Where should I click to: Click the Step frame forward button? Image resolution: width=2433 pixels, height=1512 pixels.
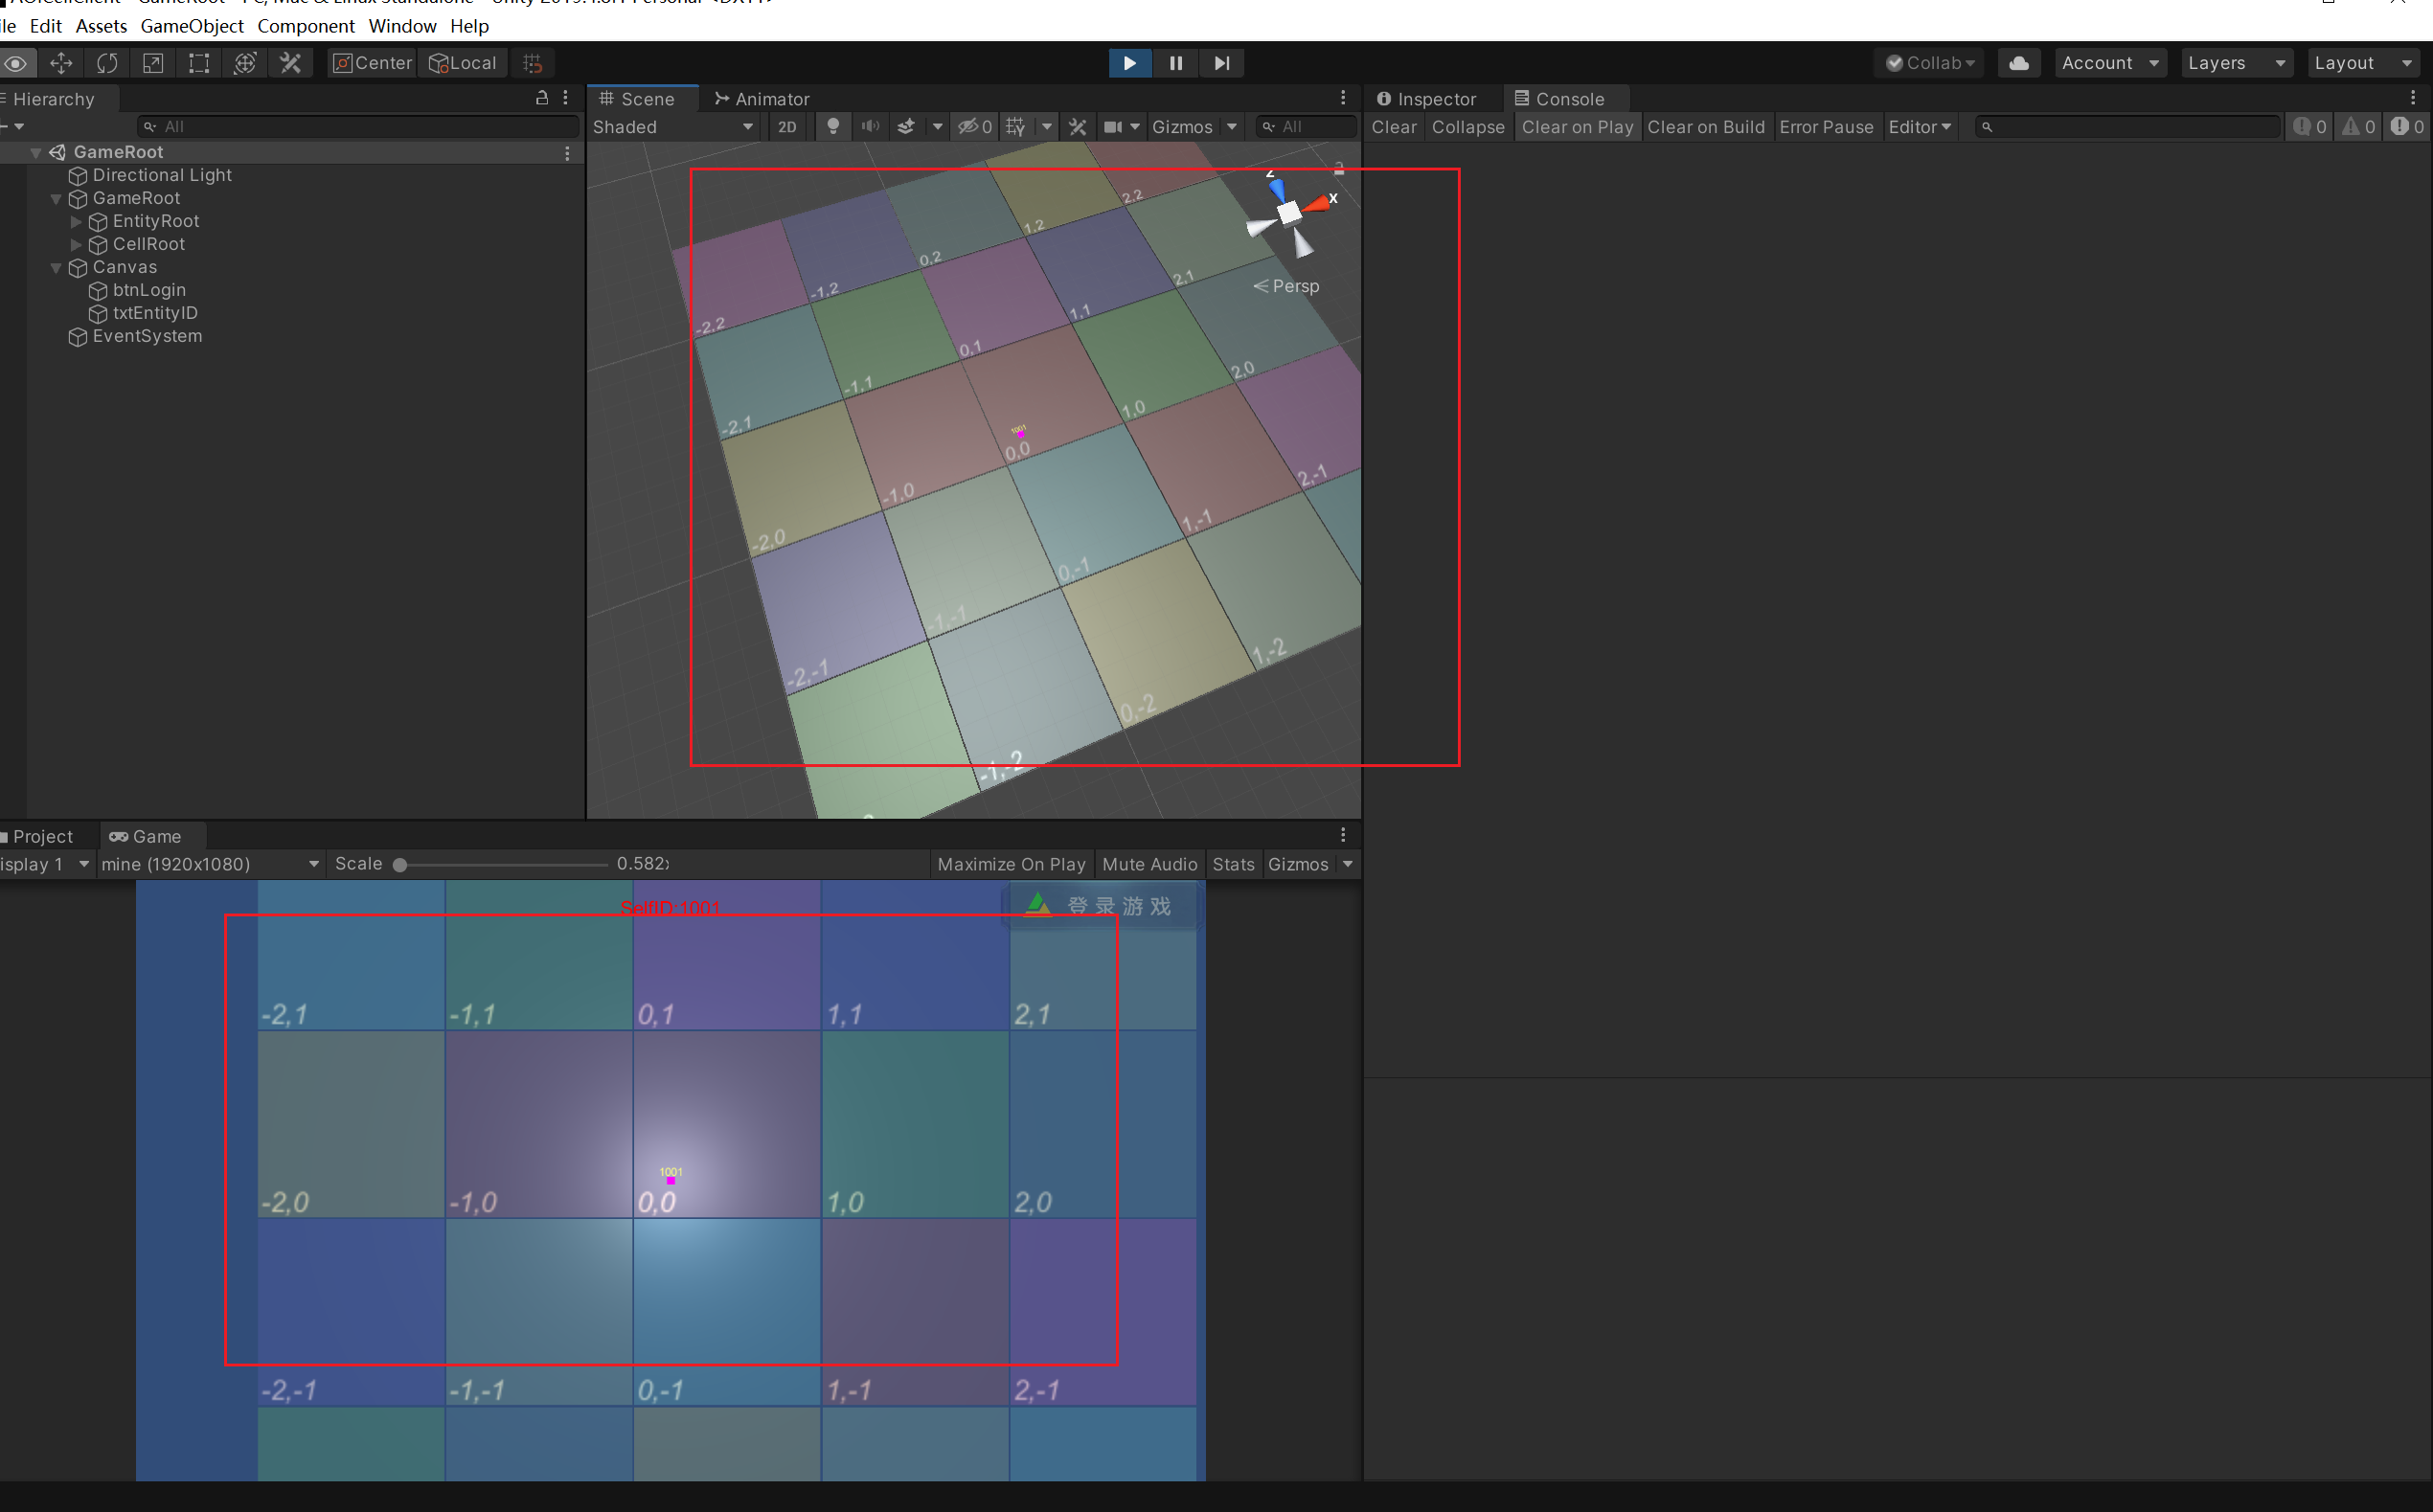pos(1222,63)
